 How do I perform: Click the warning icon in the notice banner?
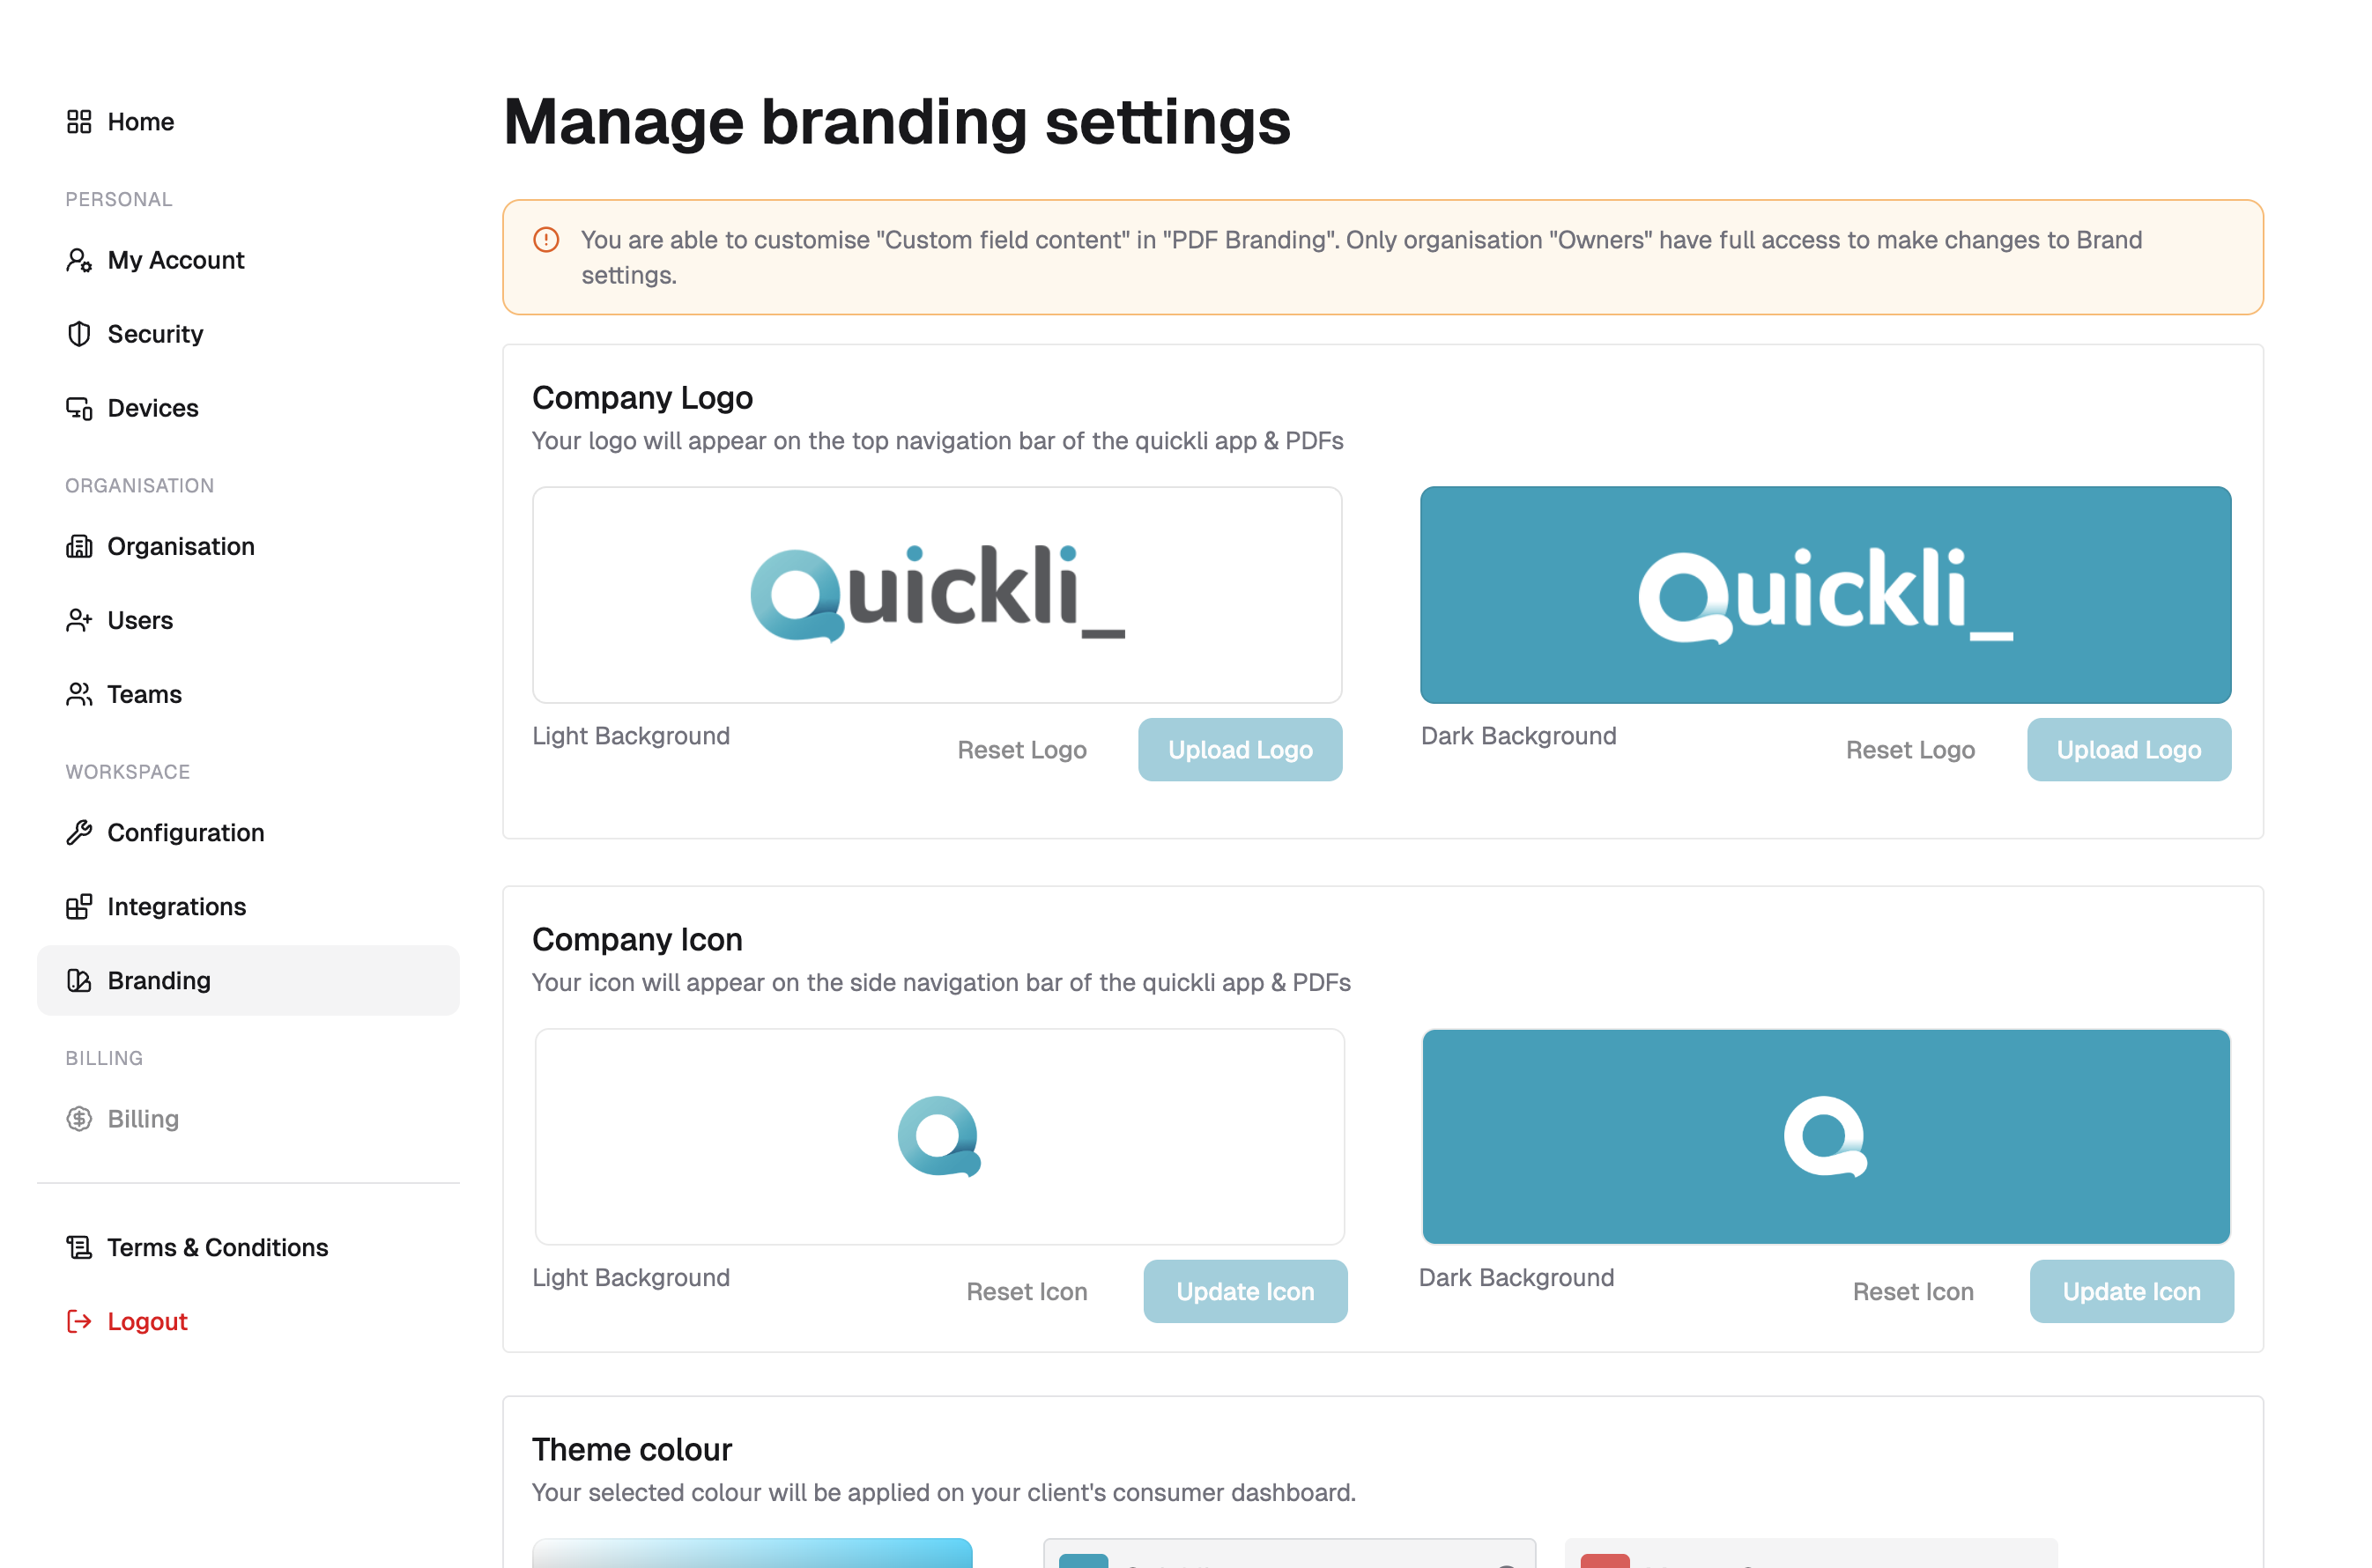pyautogui.click(x=546, y=240)
